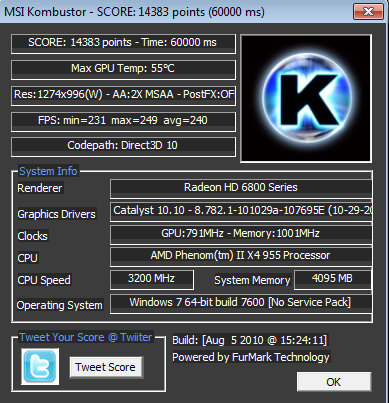Click the Tweet Score button
This screenshot has height=403, width=389.
pyautogui.click(x=106, y=367)
